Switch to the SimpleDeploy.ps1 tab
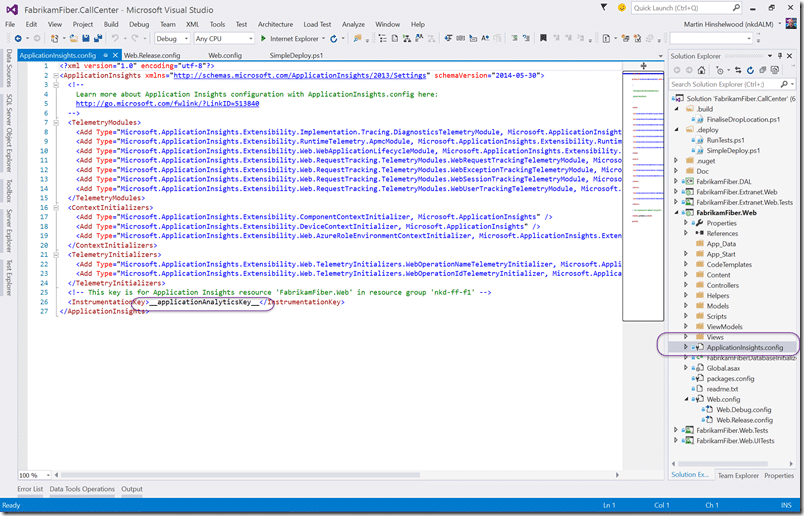Image resolution: width=804 pixels, height=516 pixels. [296, 55]
